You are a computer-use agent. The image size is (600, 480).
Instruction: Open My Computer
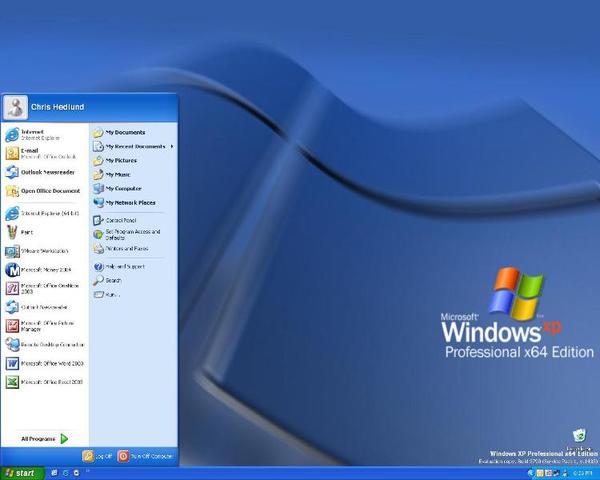point(133,189)
